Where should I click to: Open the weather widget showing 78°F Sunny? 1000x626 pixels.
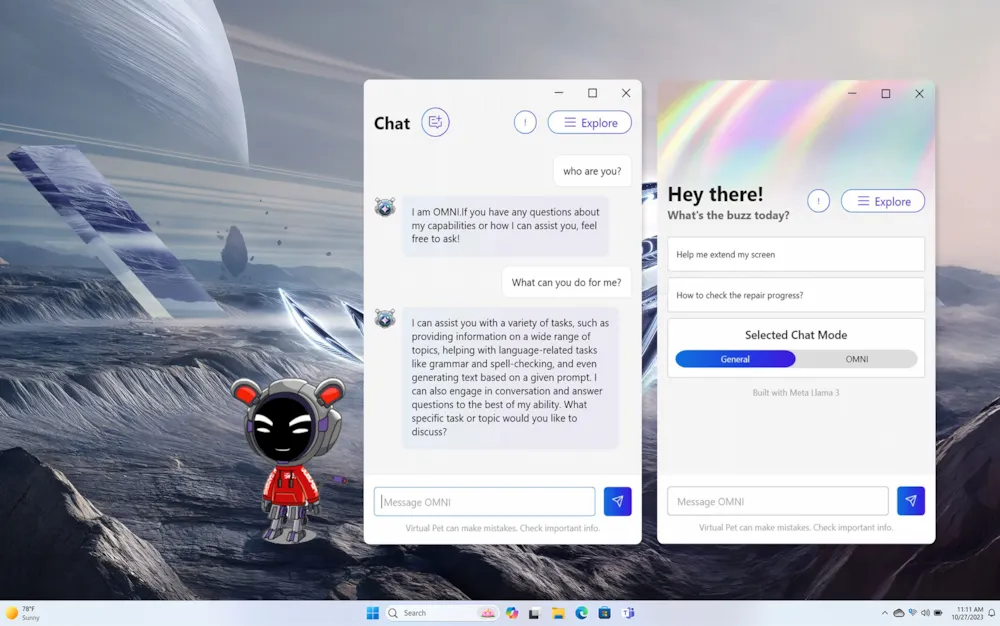tap(24, 613)
